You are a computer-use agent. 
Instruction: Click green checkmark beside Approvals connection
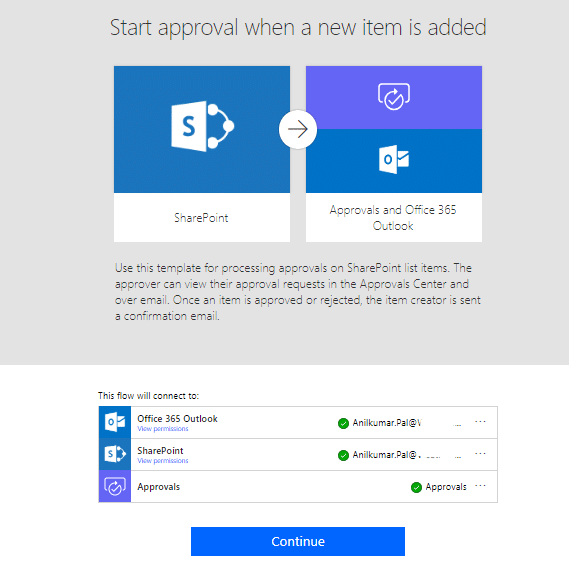coord(416,487)
